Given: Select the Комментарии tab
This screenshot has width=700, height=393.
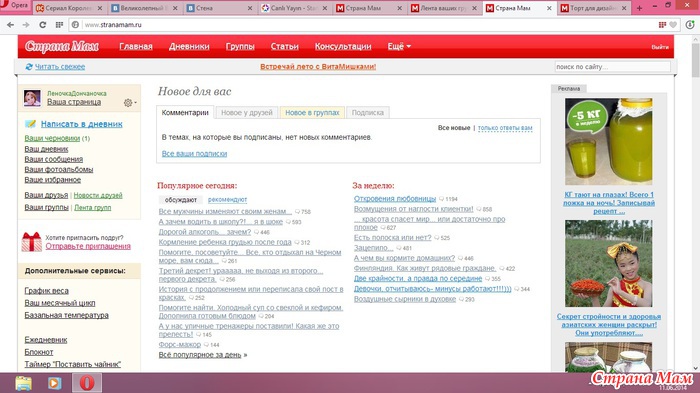Looking at the screenshot, I should (x=185, y=113).
